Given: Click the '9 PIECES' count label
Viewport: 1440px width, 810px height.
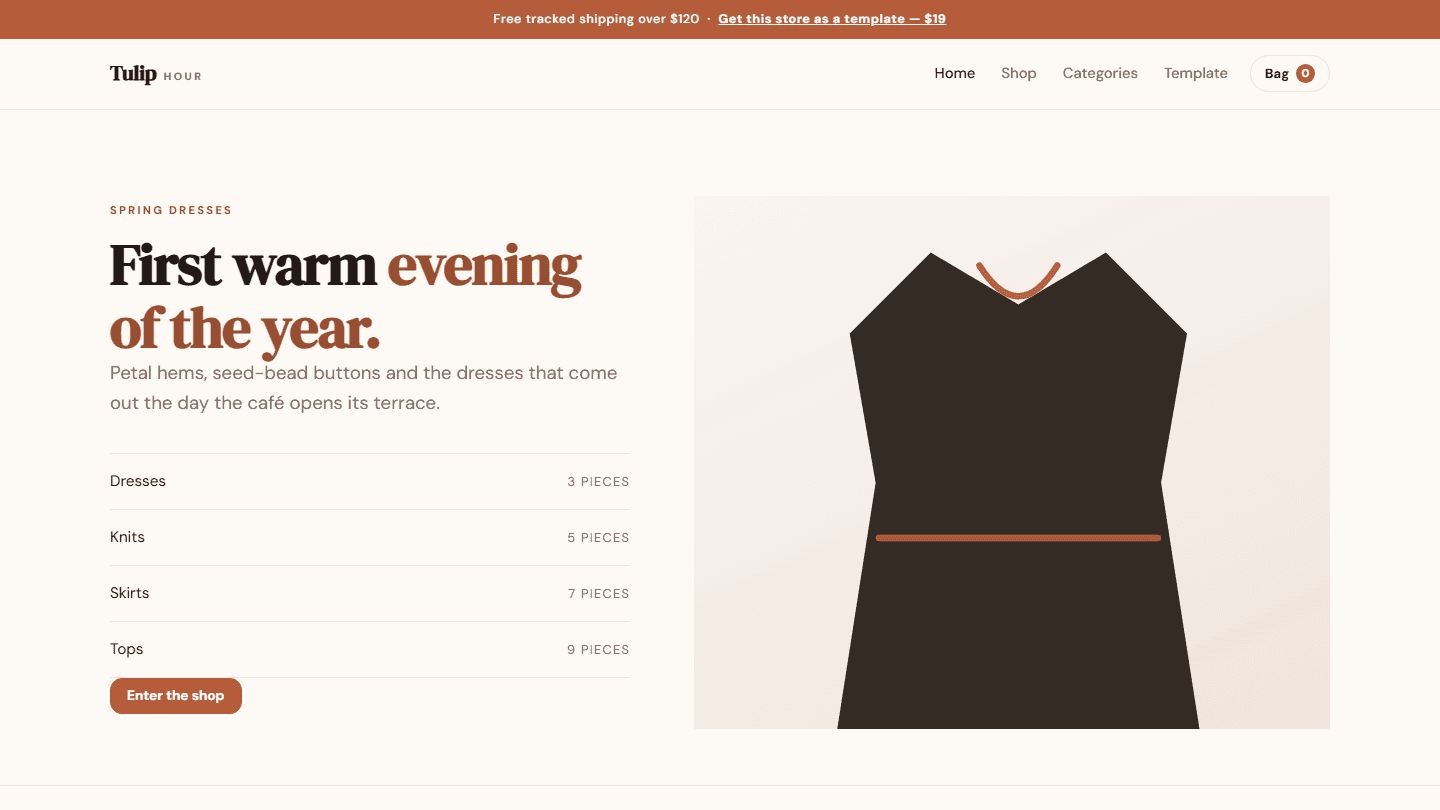Looking at the screenshot, I should click(x=598, y=650).
